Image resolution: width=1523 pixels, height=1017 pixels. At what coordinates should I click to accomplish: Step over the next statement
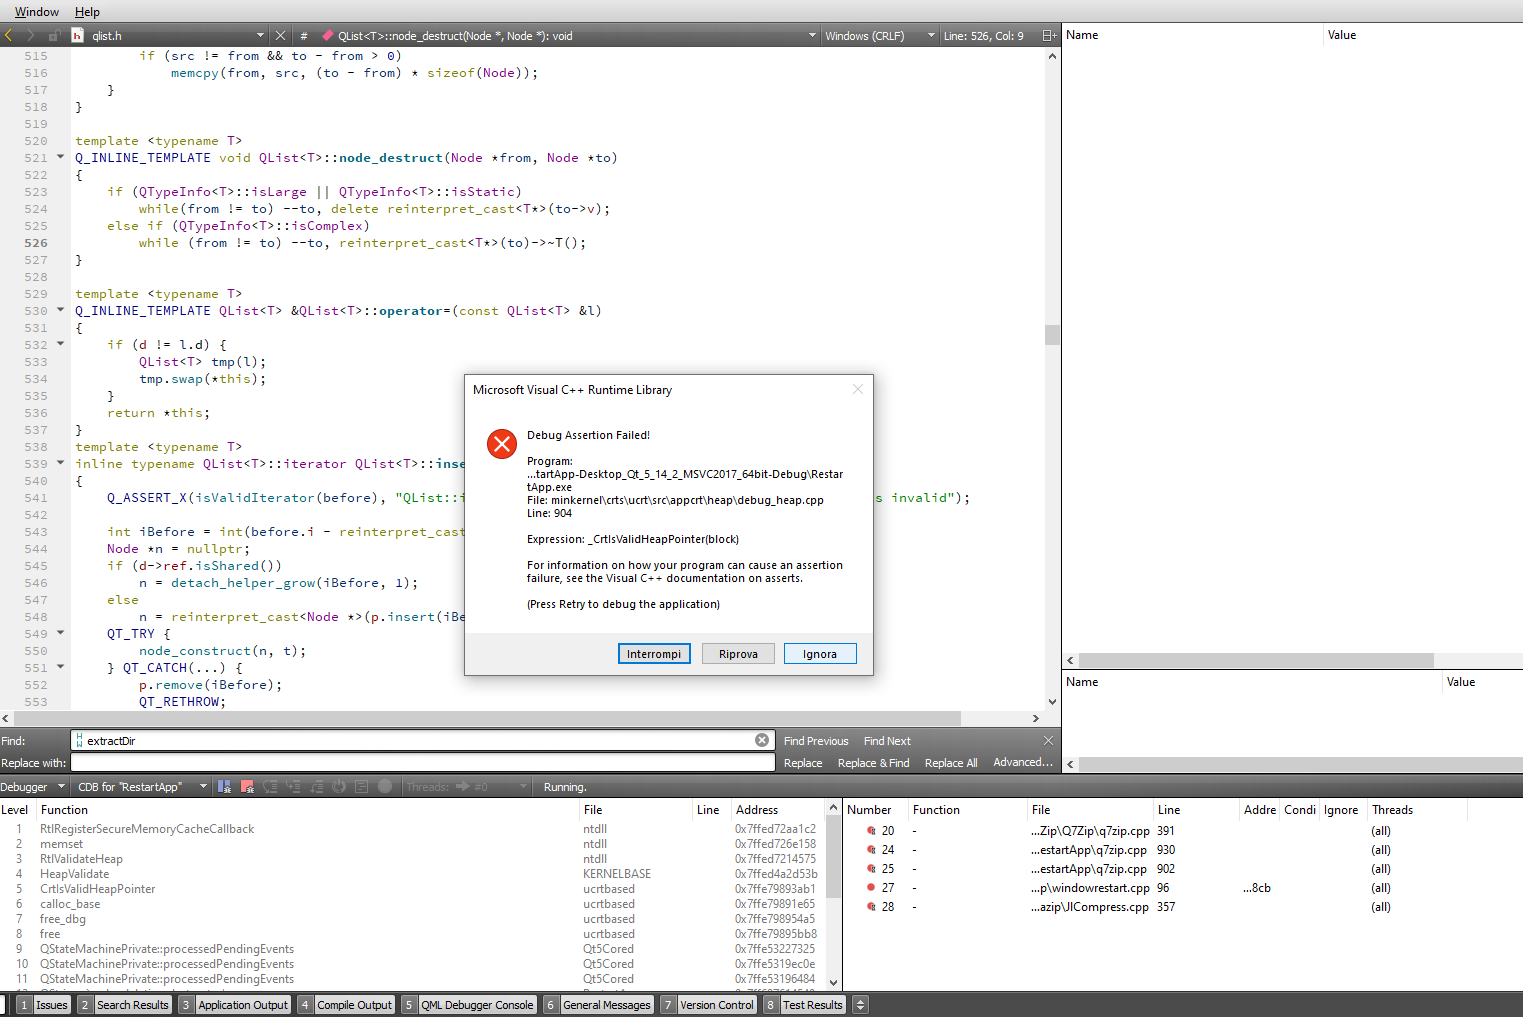271,787
